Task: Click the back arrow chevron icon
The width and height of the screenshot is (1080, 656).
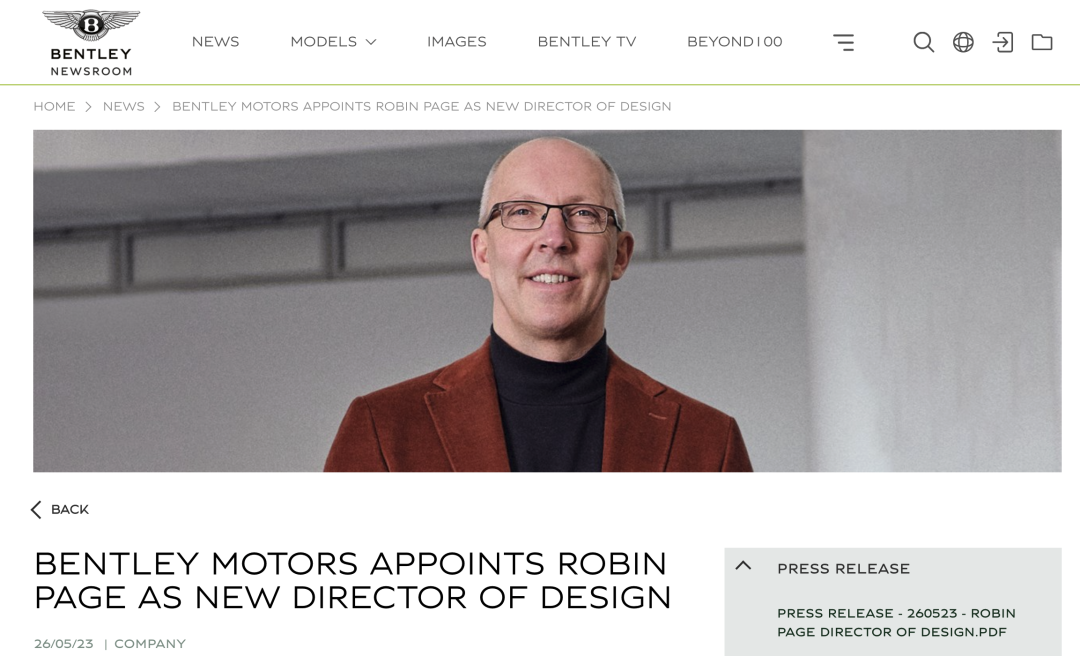Action: [x=36, y=509]
